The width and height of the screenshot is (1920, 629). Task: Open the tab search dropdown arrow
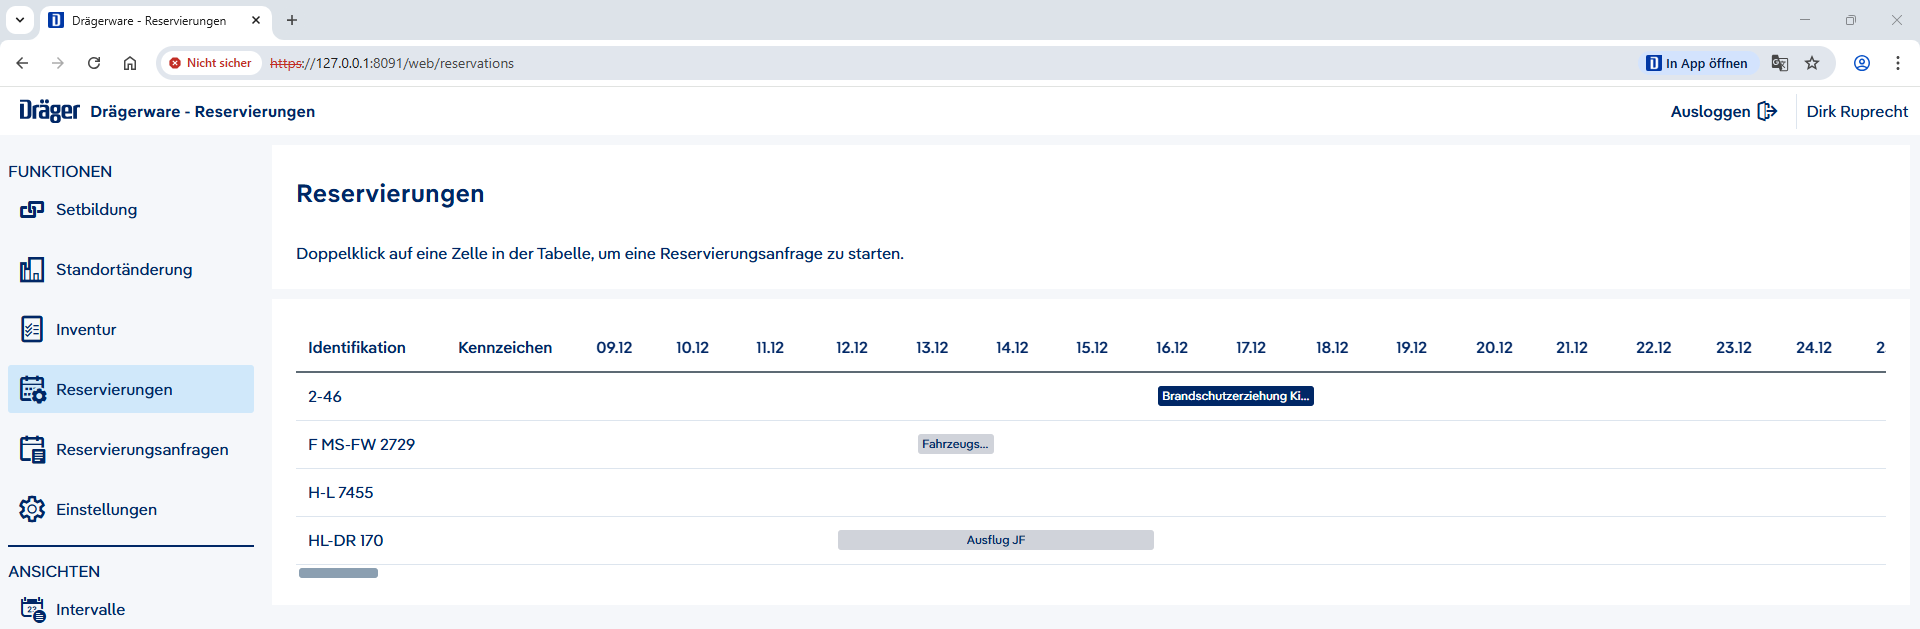20,20
